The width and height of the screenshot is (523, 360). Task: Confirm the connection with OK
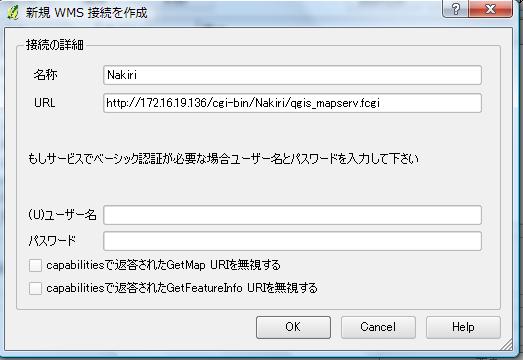tap(293, 327)
